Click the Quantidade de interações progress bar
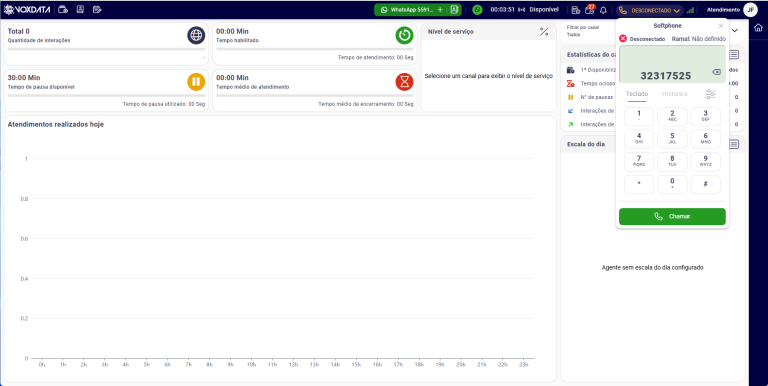Image resolution: width=768 pixels, height=386 pixels. pyautogui.click(x=106, y=49)
